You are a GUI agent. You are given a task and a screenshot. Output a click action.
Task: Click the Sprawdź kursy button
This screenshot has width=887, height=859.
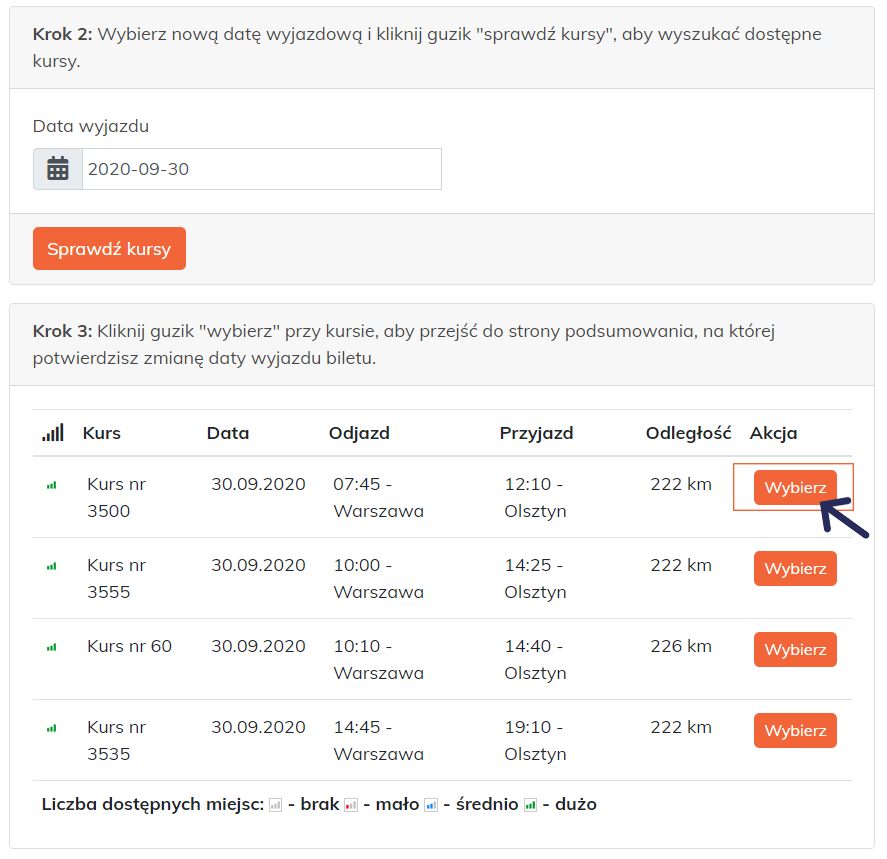109,249
